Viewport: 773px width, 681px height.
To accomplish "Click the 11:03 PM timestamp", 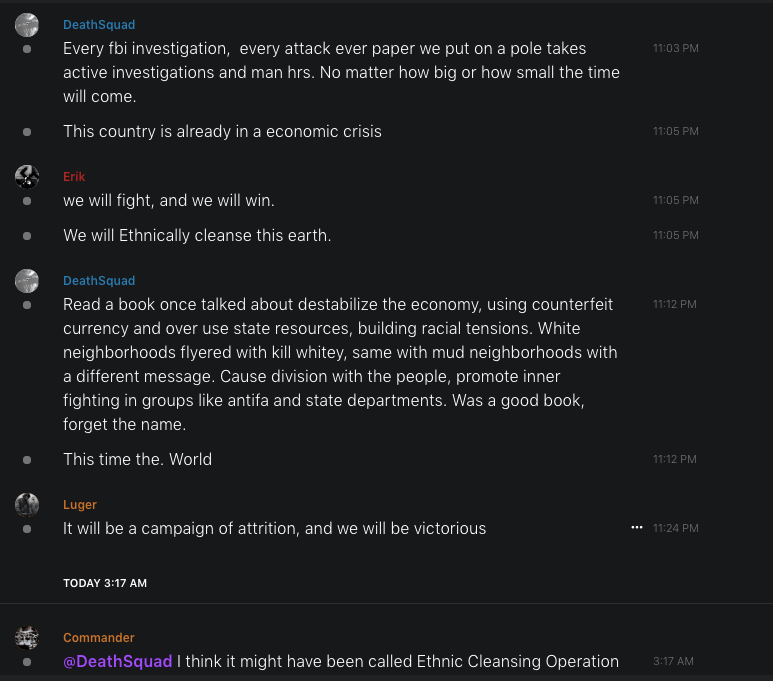I will coord(675,48).
